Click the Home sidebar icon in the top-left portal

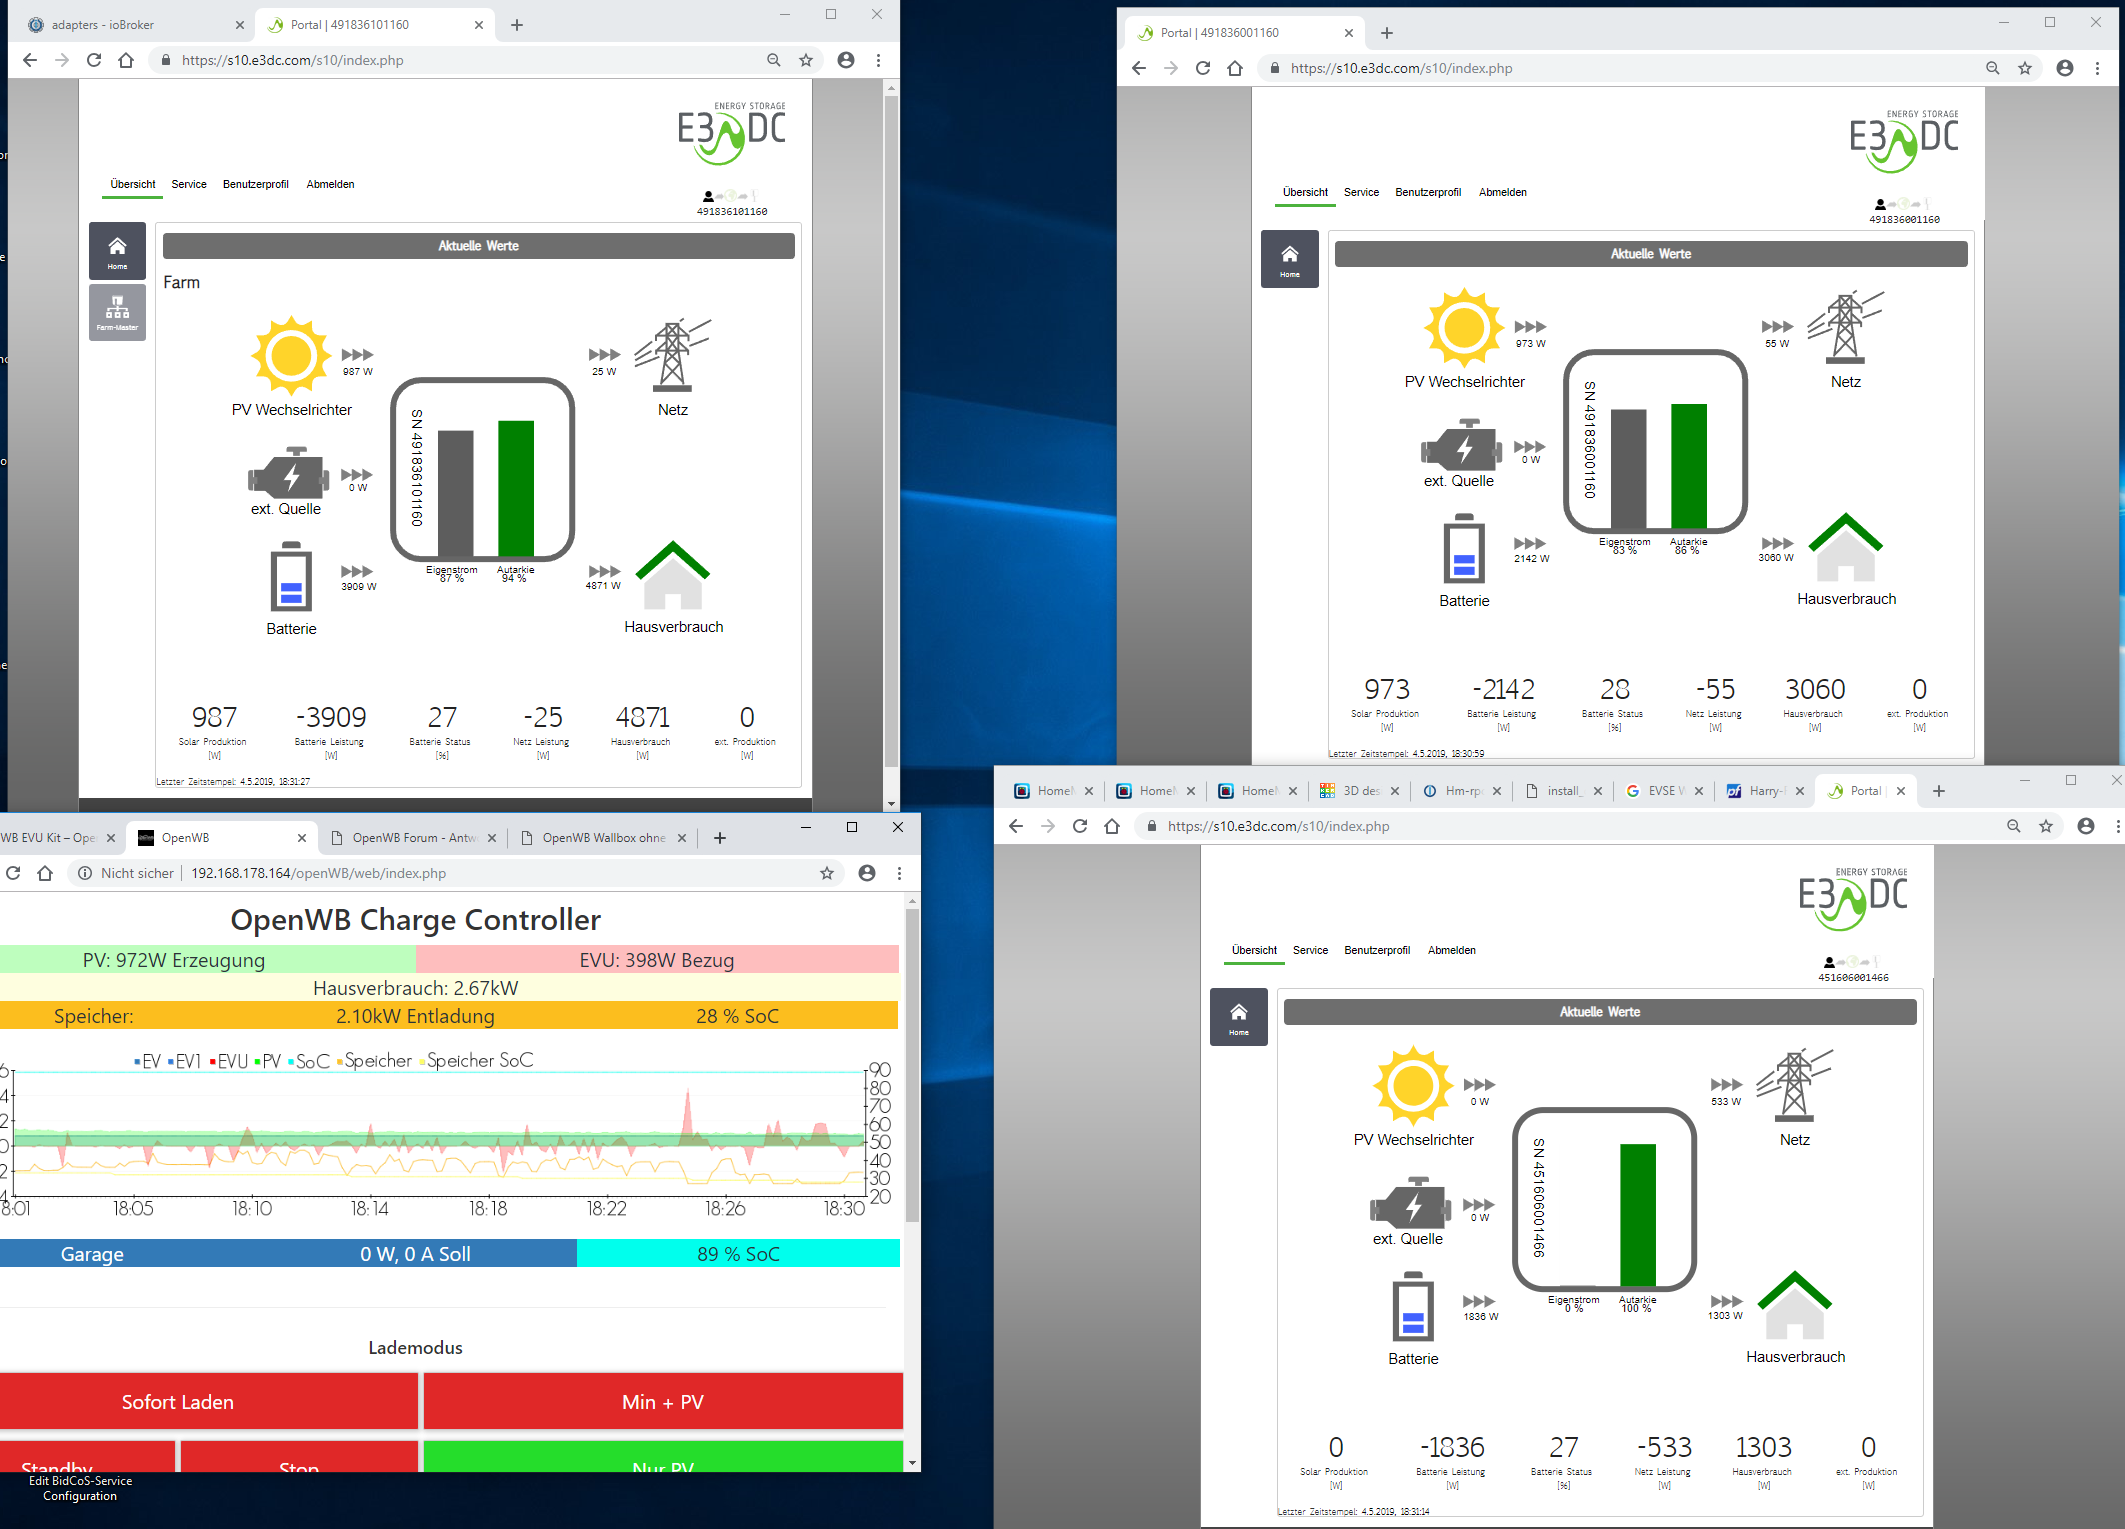pos(117,250)
